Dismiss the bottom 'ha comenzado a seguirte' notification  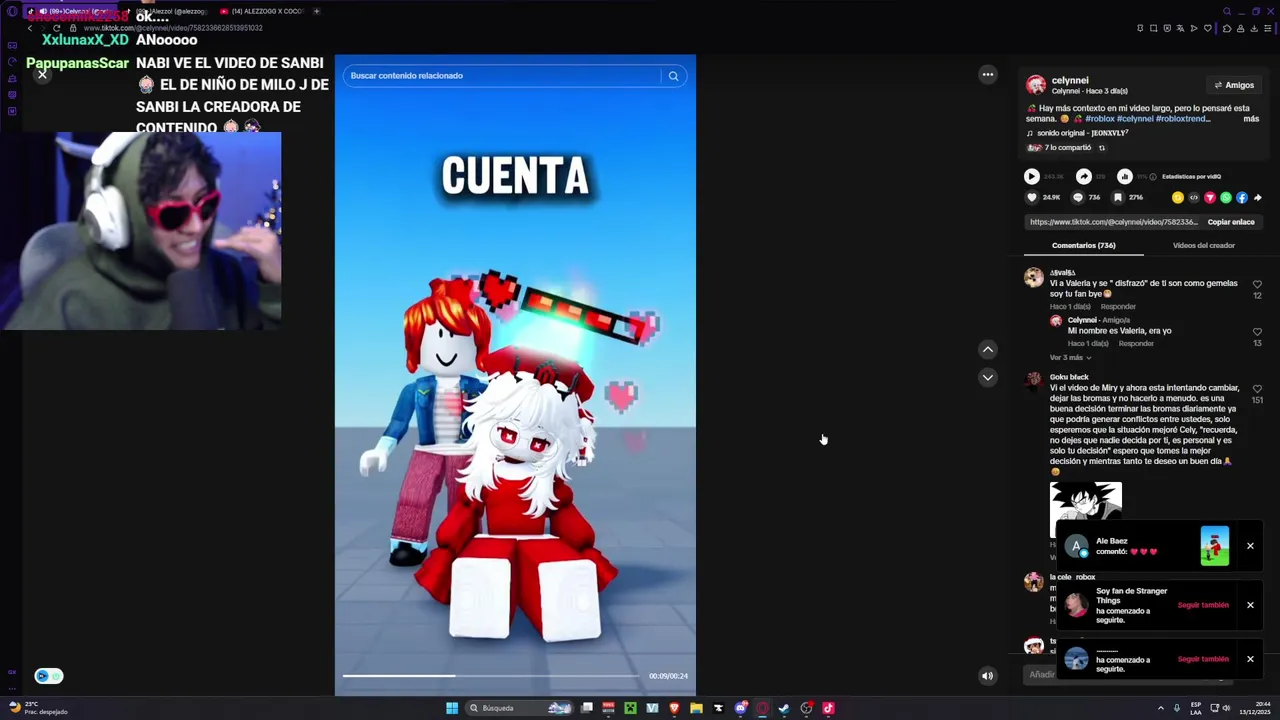(1250, 659)
